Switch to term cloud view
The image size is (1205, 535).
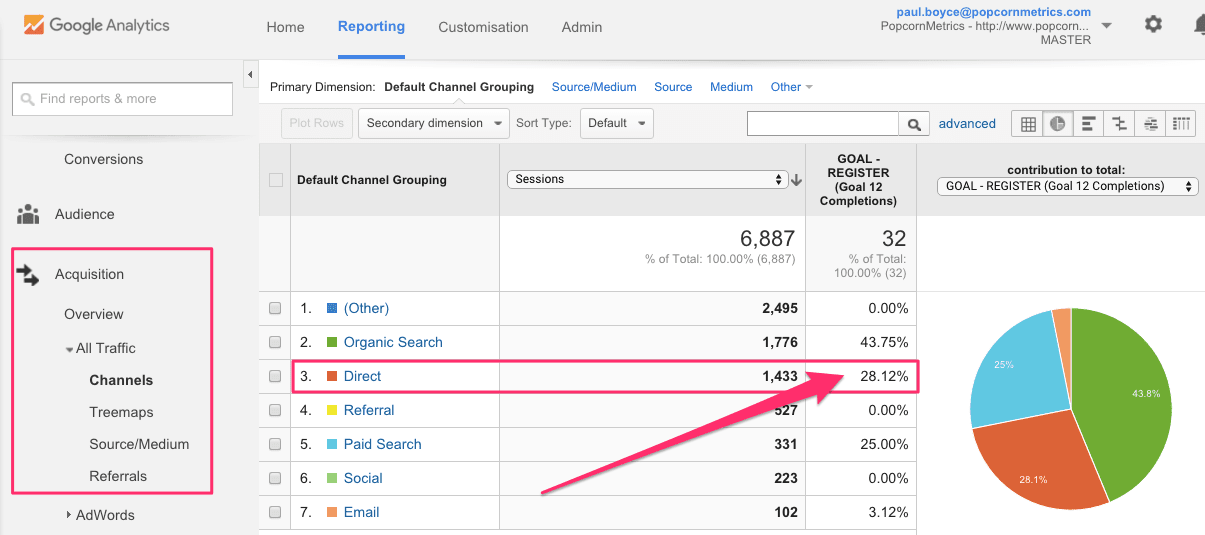[x=1150, y=124]
